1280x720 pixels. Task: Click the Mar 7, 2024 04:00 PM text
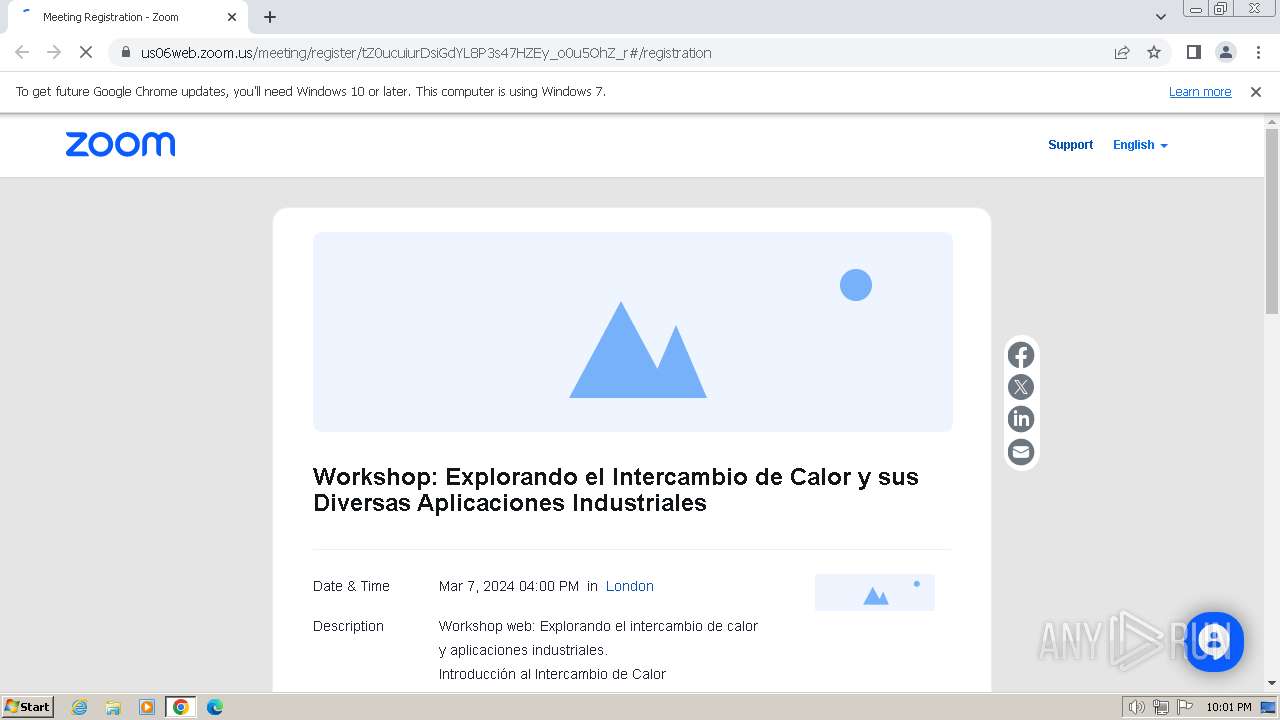pos(509,586)
